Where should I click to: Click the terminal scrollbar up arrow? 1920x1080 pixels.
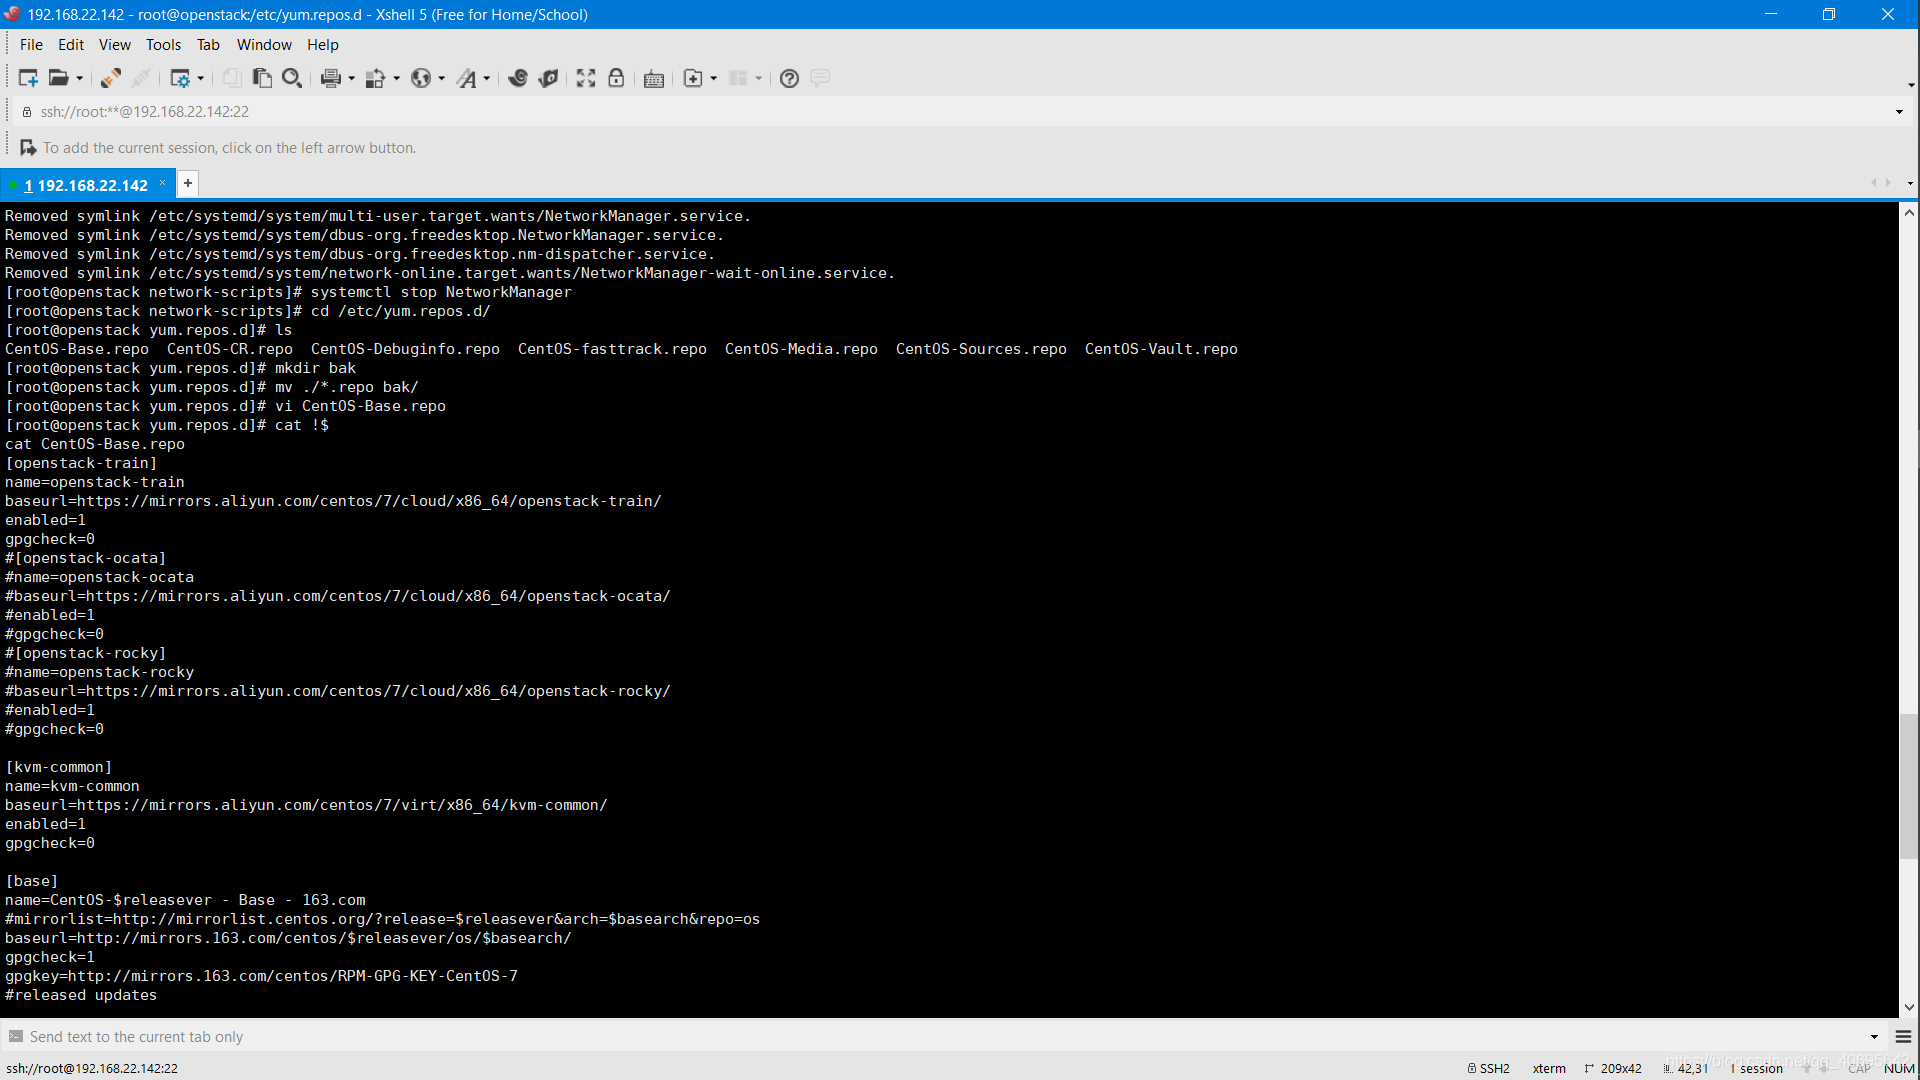[x=1909, y=213]
